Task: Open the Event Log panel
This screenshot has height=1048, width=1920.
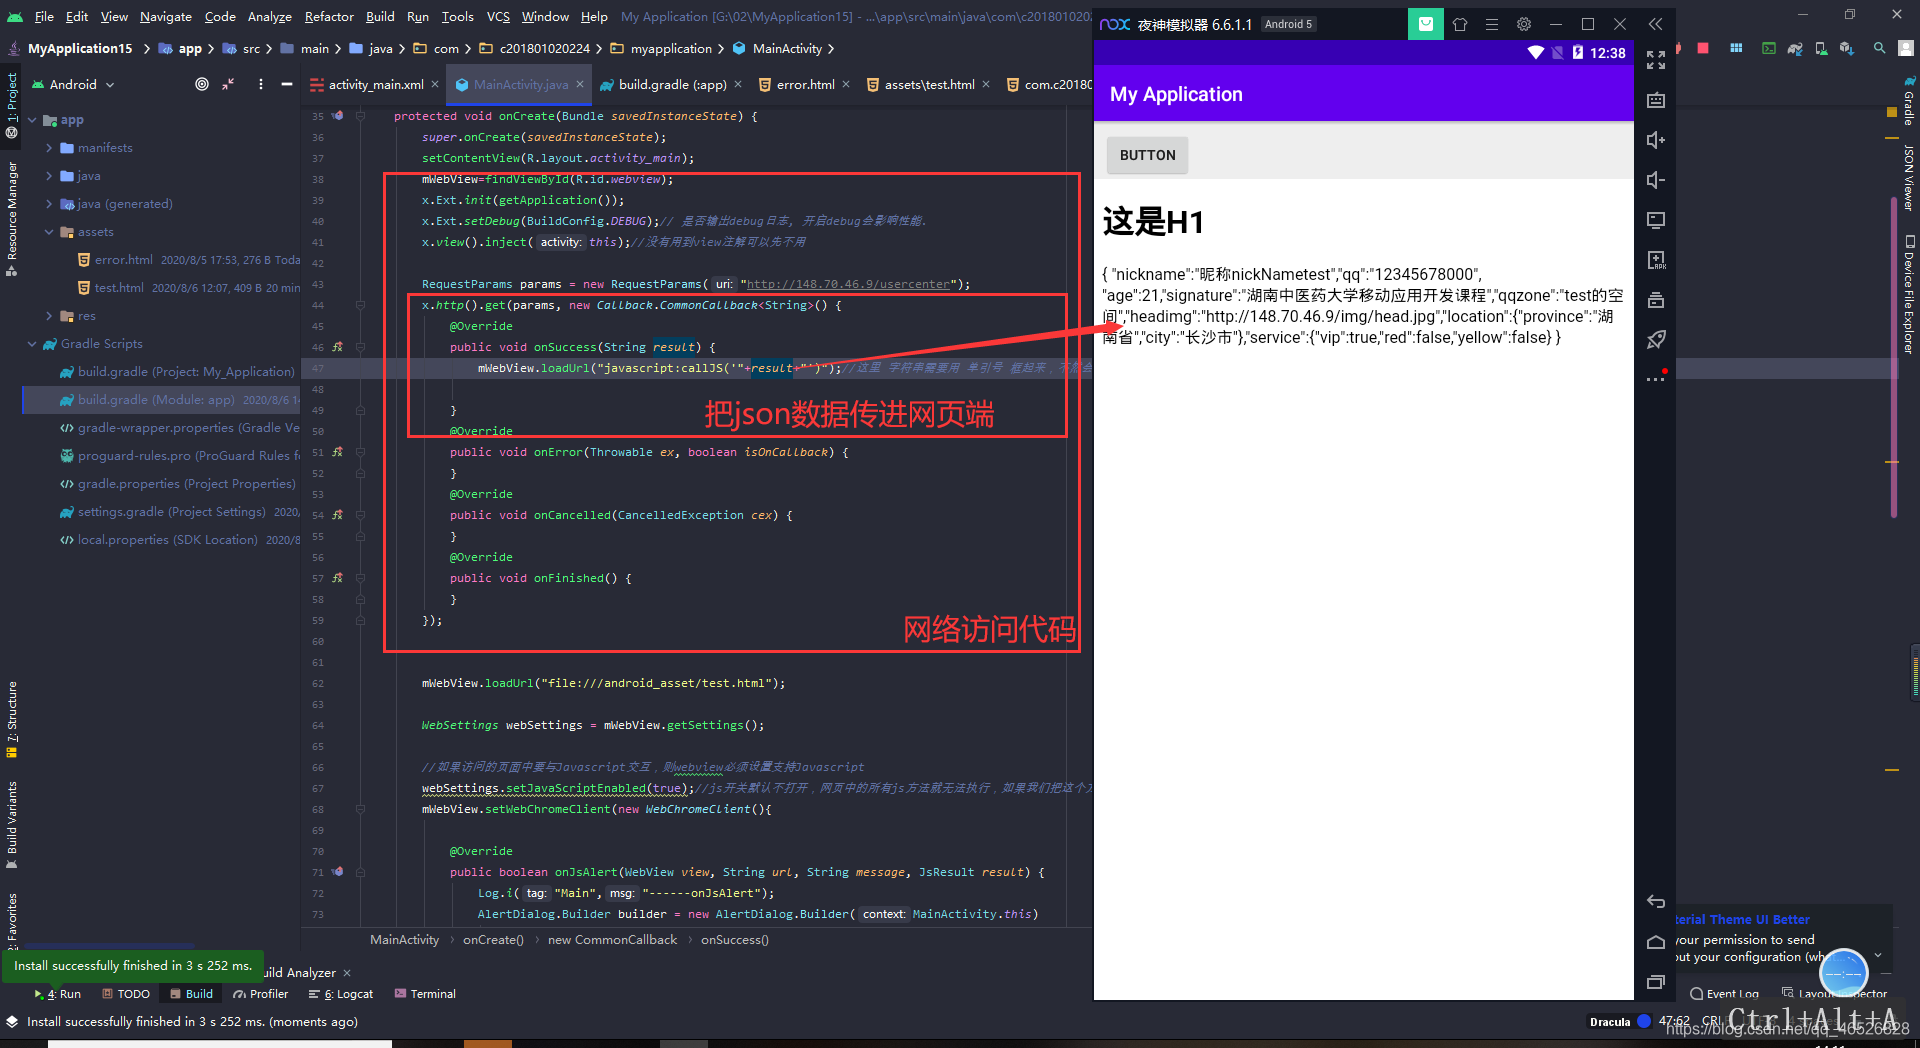Action: click(1725, 994)
